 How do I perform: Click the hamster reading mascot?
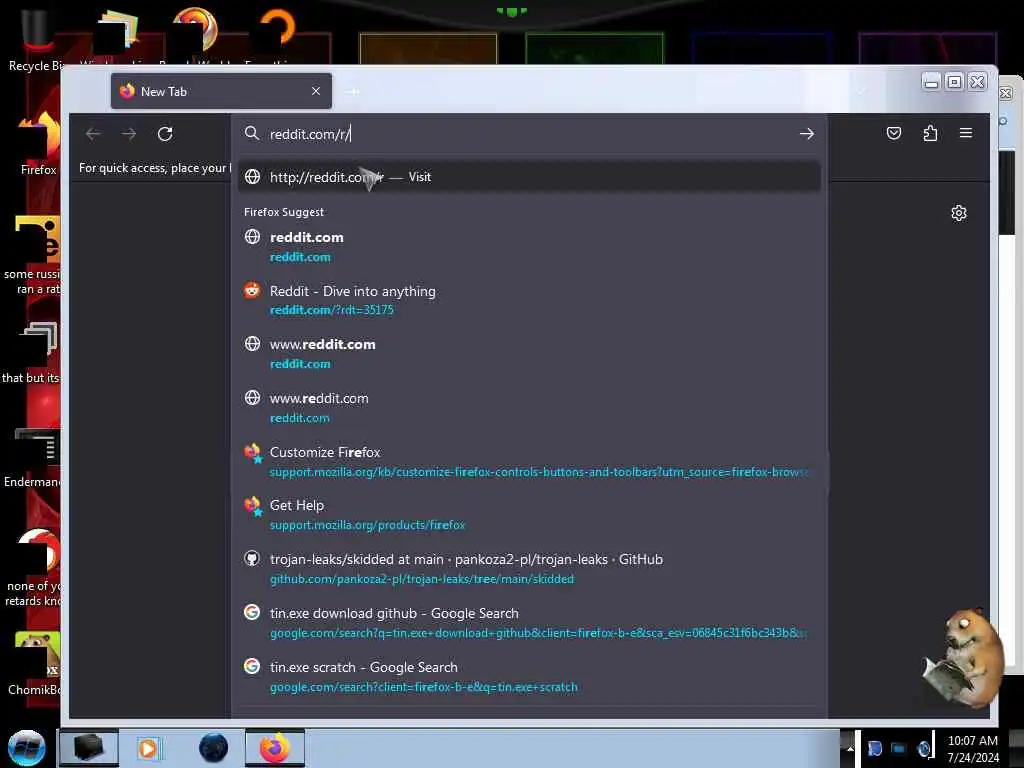pyautogui.click(x=962, y=660)
